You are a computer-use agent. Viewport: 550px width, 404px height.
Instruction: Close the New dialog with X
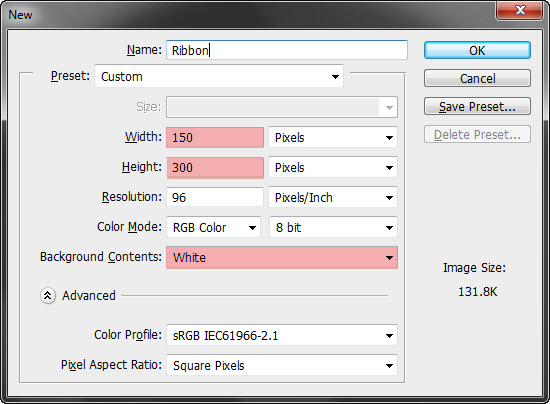[x=520, y=10]
